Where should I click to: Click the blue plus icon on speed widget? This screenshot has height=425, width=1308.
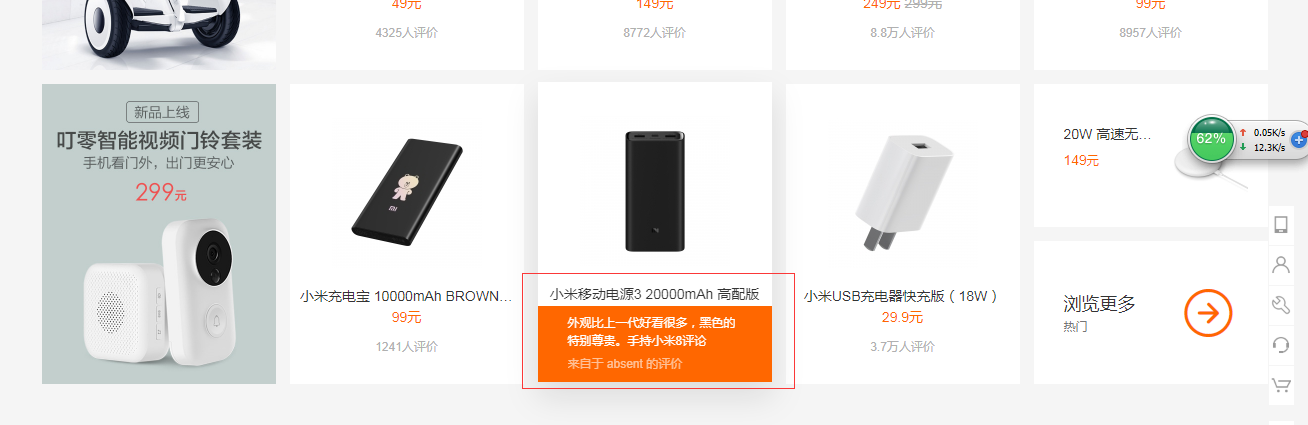click(1299, 140)
